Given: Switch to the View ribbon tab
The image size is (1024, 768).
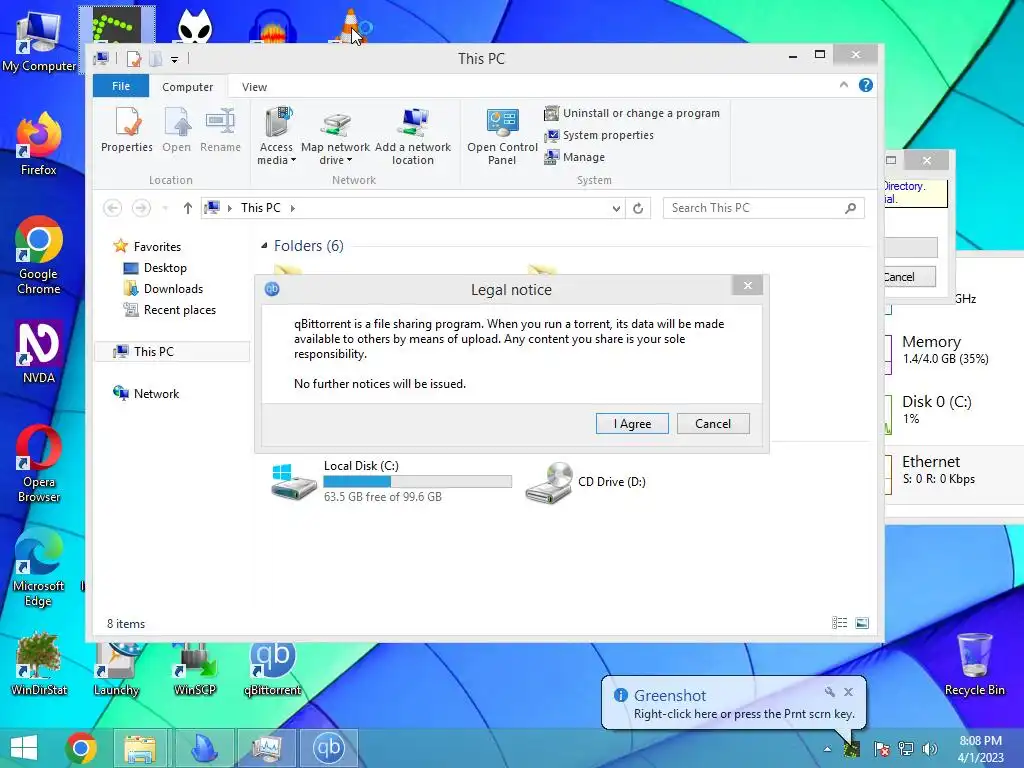Looking at the screenshot, I should pos(254,87).
